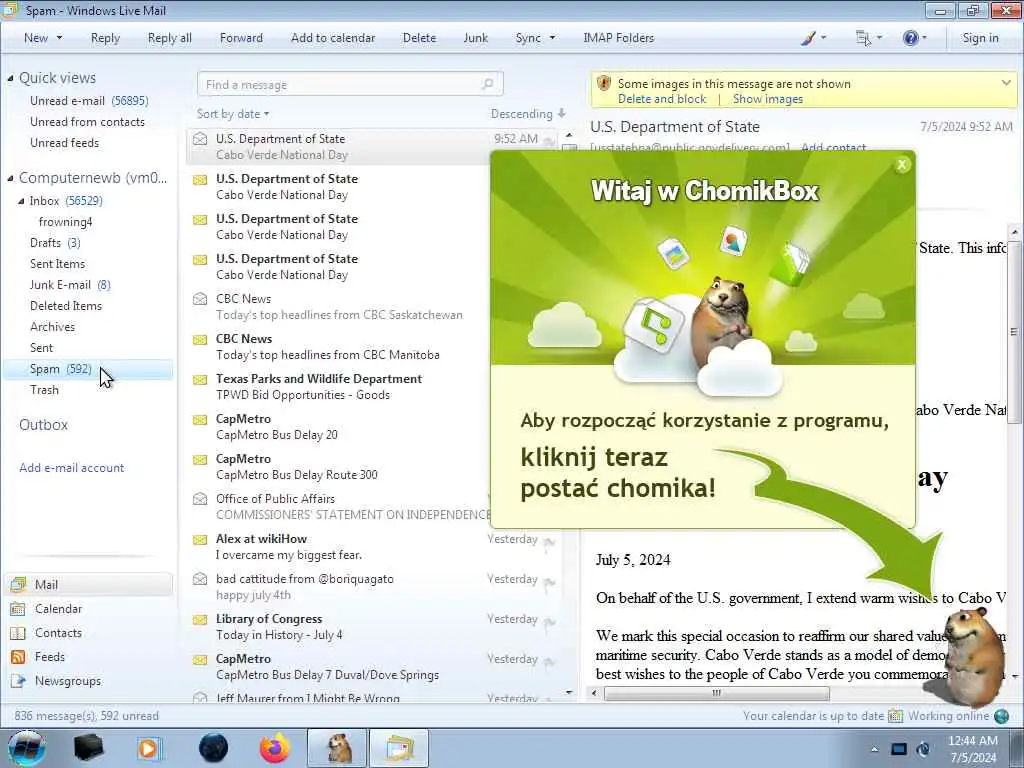Open Windows Live Mail taskbar icon
This screenshot has height=768, width=1024.
400,748
